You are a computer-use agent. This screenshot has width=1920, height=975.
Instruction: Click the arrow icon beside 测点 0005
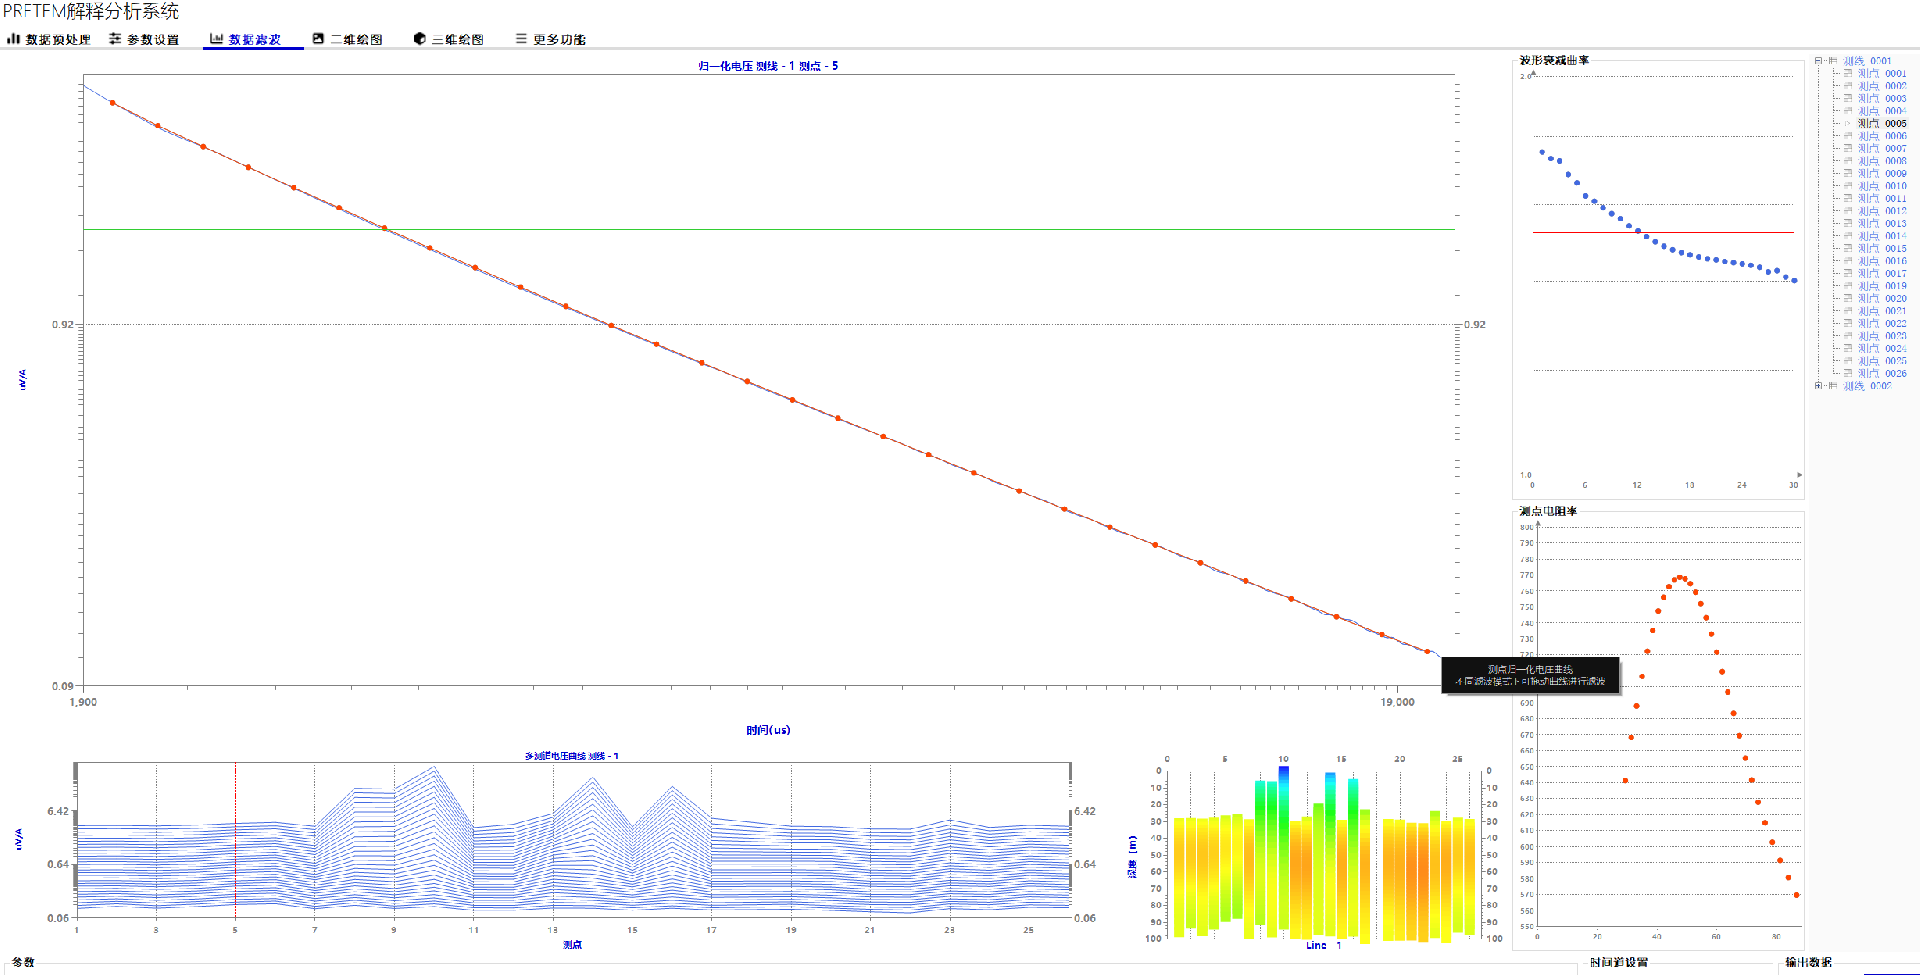pos(1848,124)
